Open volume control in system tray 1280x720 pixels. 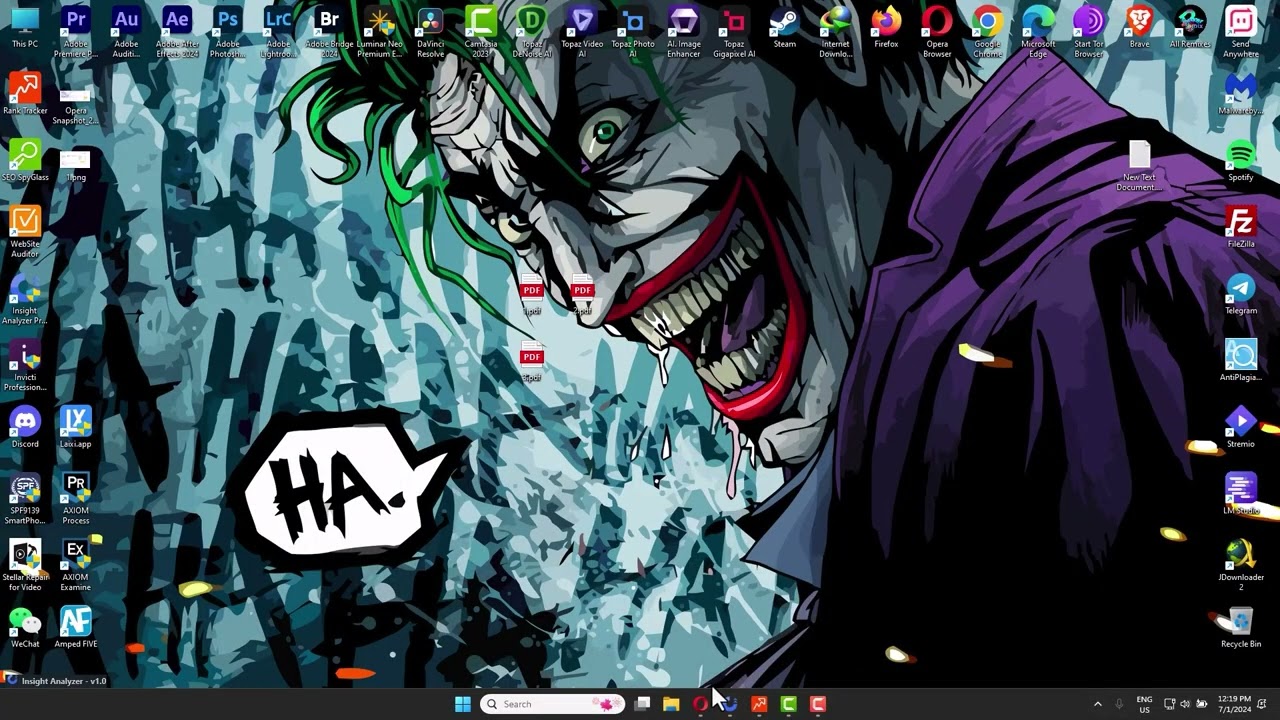point(1185,704)
